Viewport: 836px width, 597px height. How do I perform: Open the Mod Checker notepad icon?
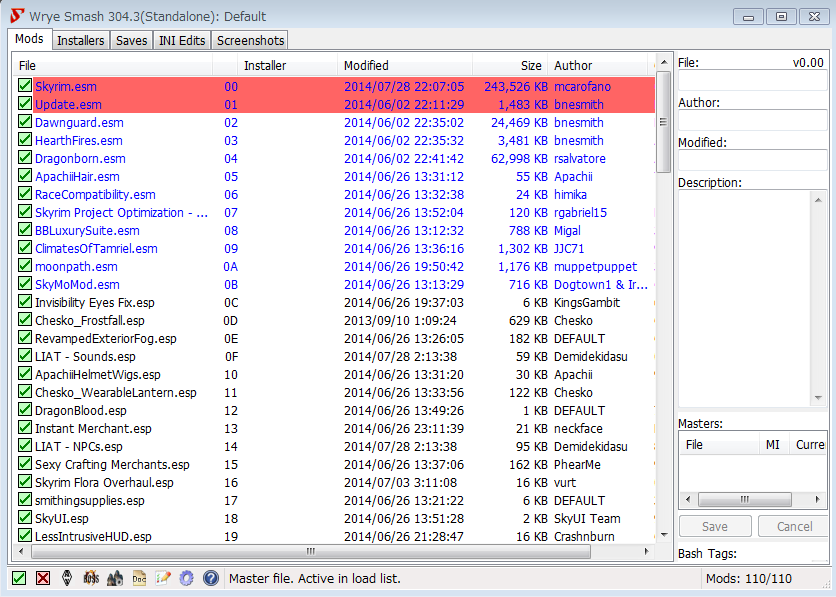[x=163, y=578]
